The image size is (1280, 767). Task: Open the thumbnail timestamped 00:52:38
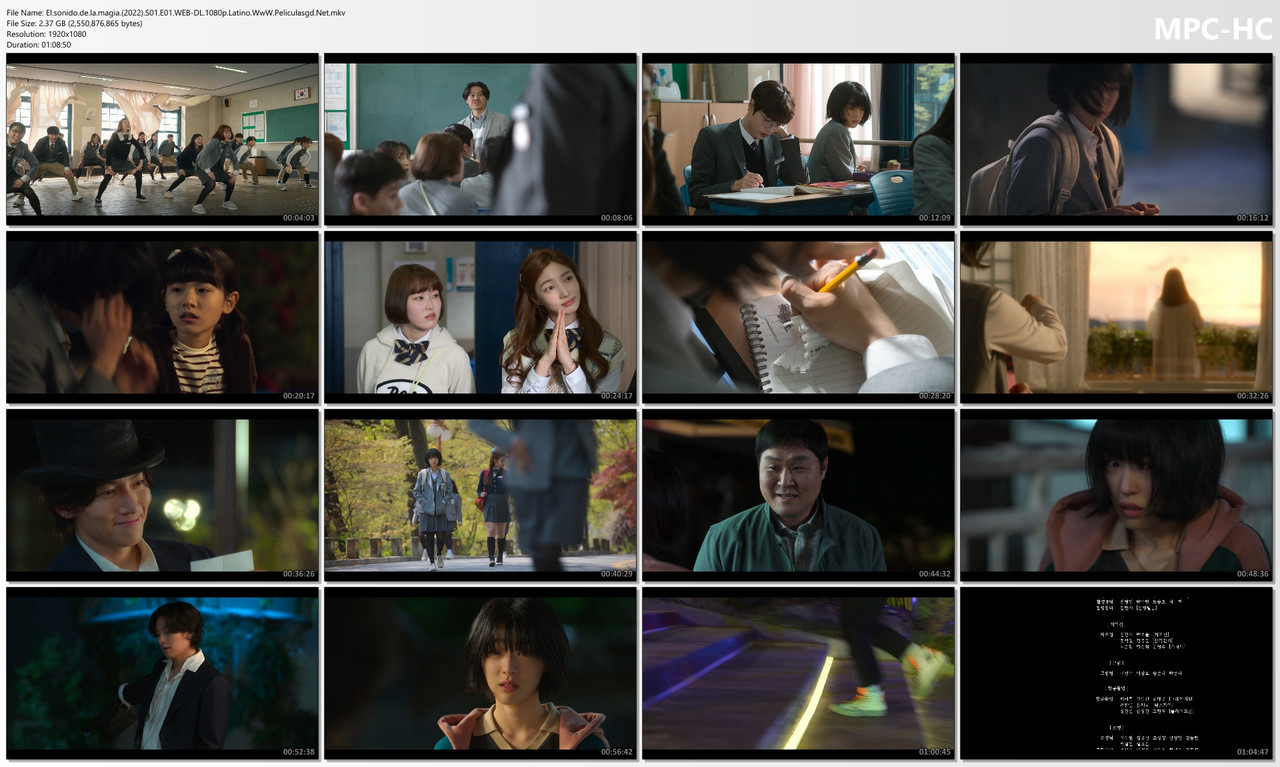(162, 673)
